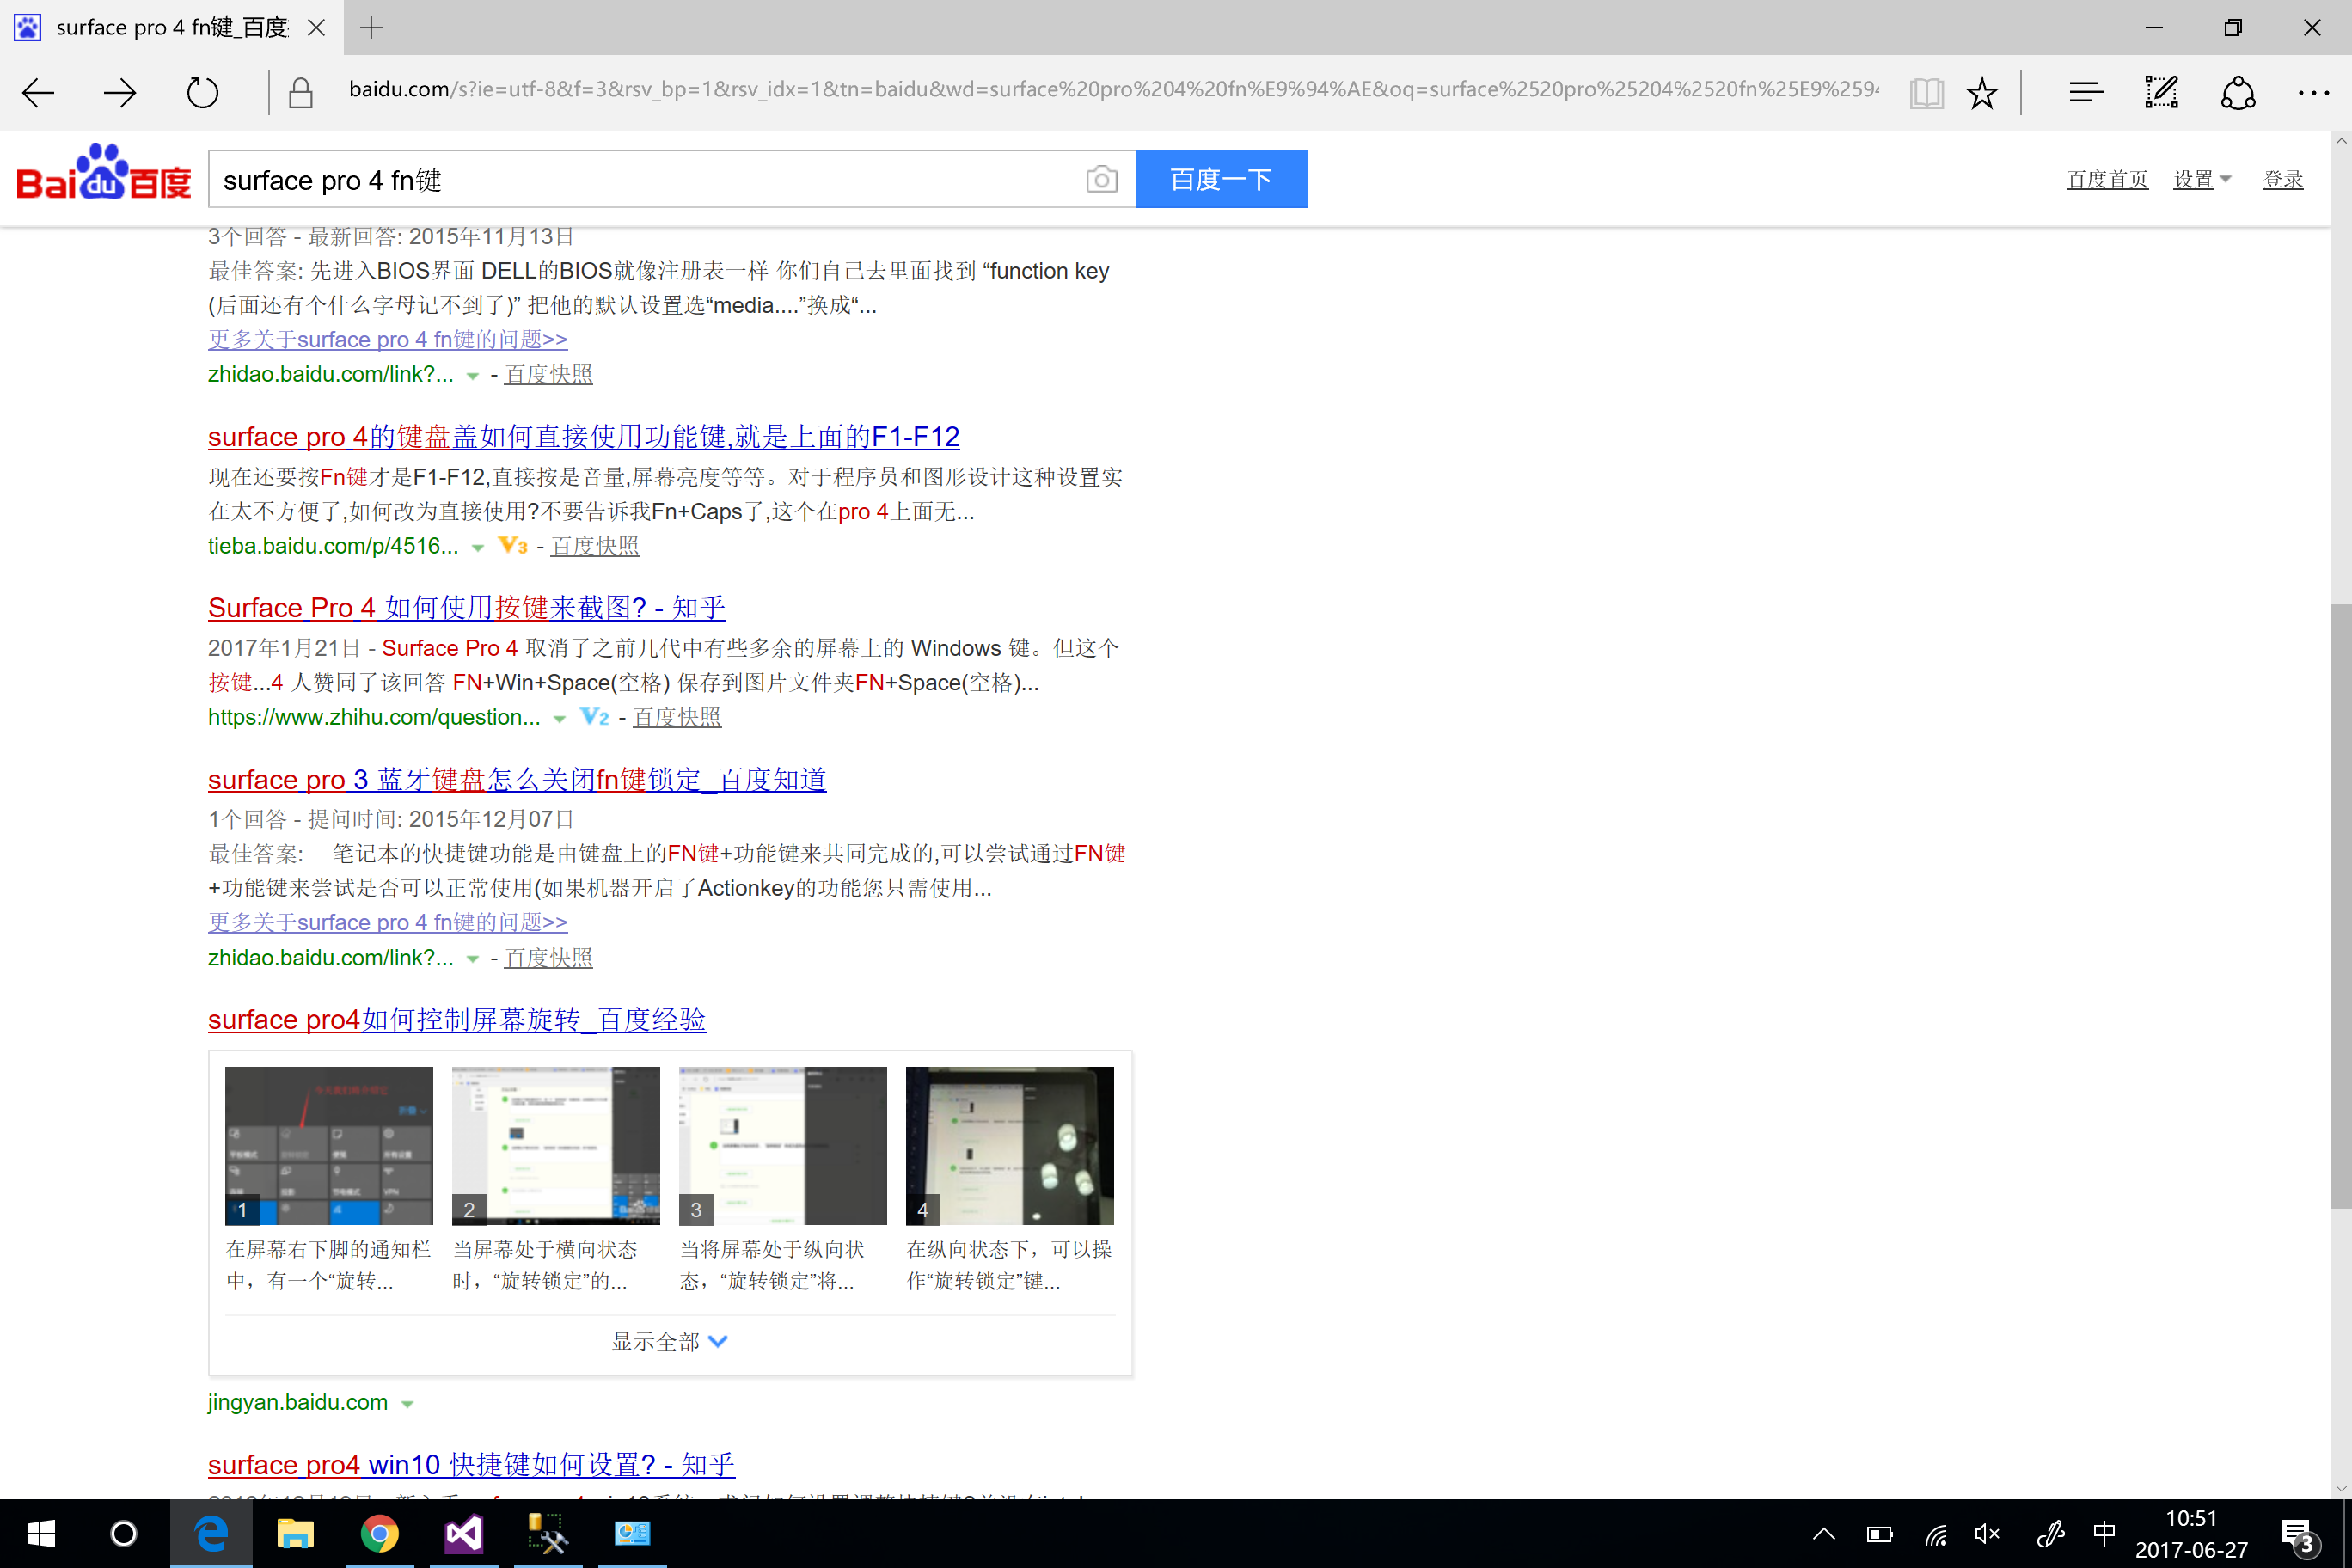Open the zhihu screenshot key result link
The width and height of the screenshot is (2352, 1568).
click(466, 608)
